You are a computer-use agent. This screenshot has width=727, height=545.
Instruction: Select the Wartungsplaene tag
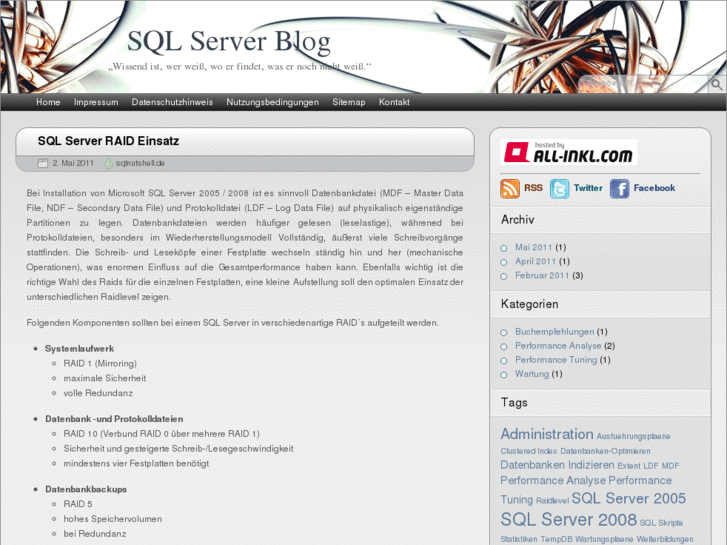tap(604, 539)
